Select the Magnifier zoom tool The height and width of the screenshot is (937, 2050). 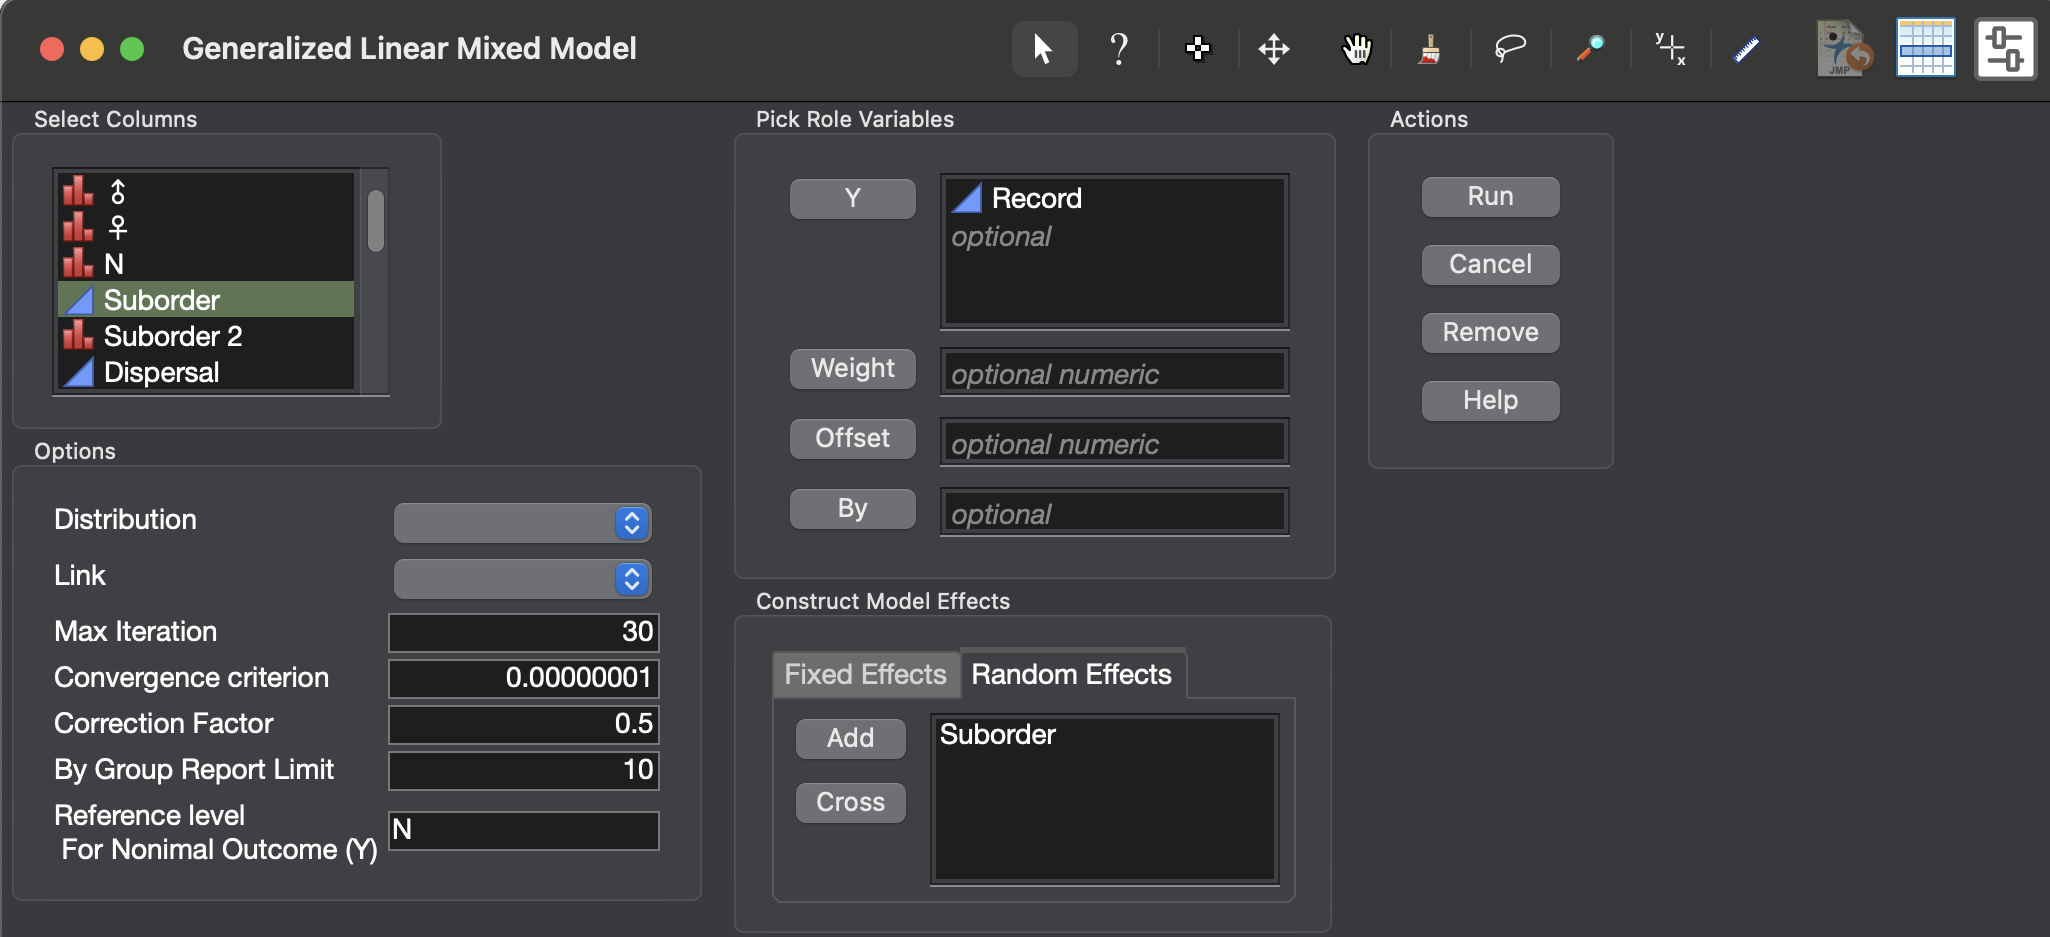click(x=1590, y=48)
